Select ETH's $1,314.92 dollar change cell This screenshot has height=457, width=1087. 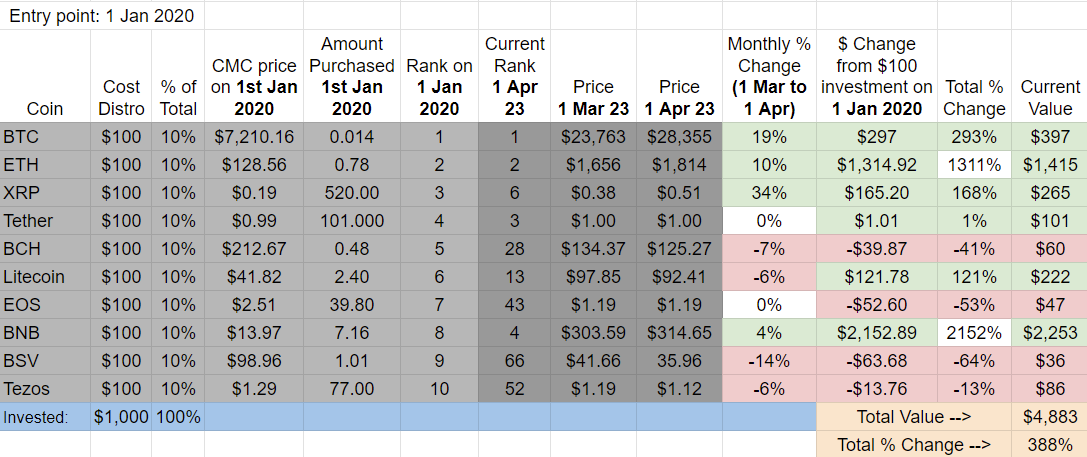[x=876, y=164]
